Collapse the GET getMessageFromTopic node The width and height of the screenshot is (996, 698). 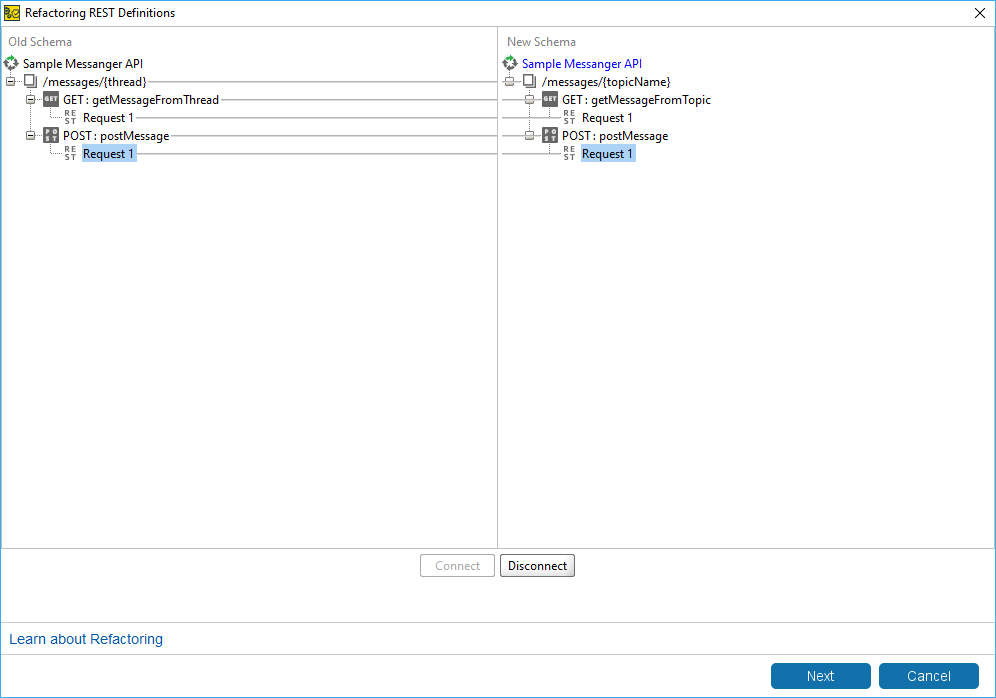pyautogui.click(x=530, y=100)
